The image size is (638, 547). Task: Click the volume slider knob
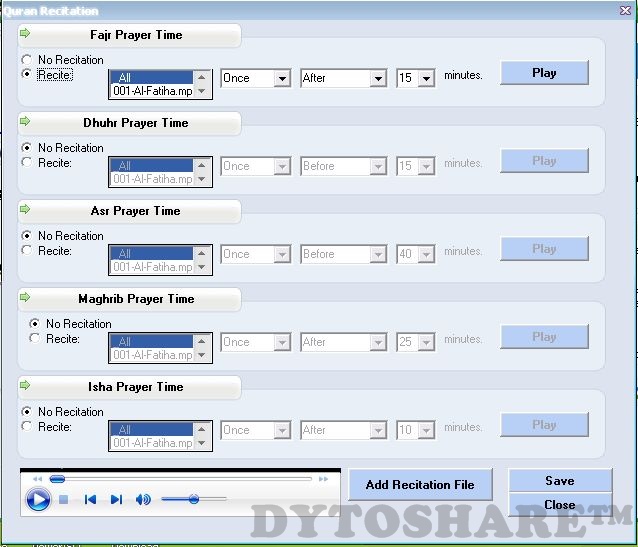pyautogui.click(x=194, y=499)
